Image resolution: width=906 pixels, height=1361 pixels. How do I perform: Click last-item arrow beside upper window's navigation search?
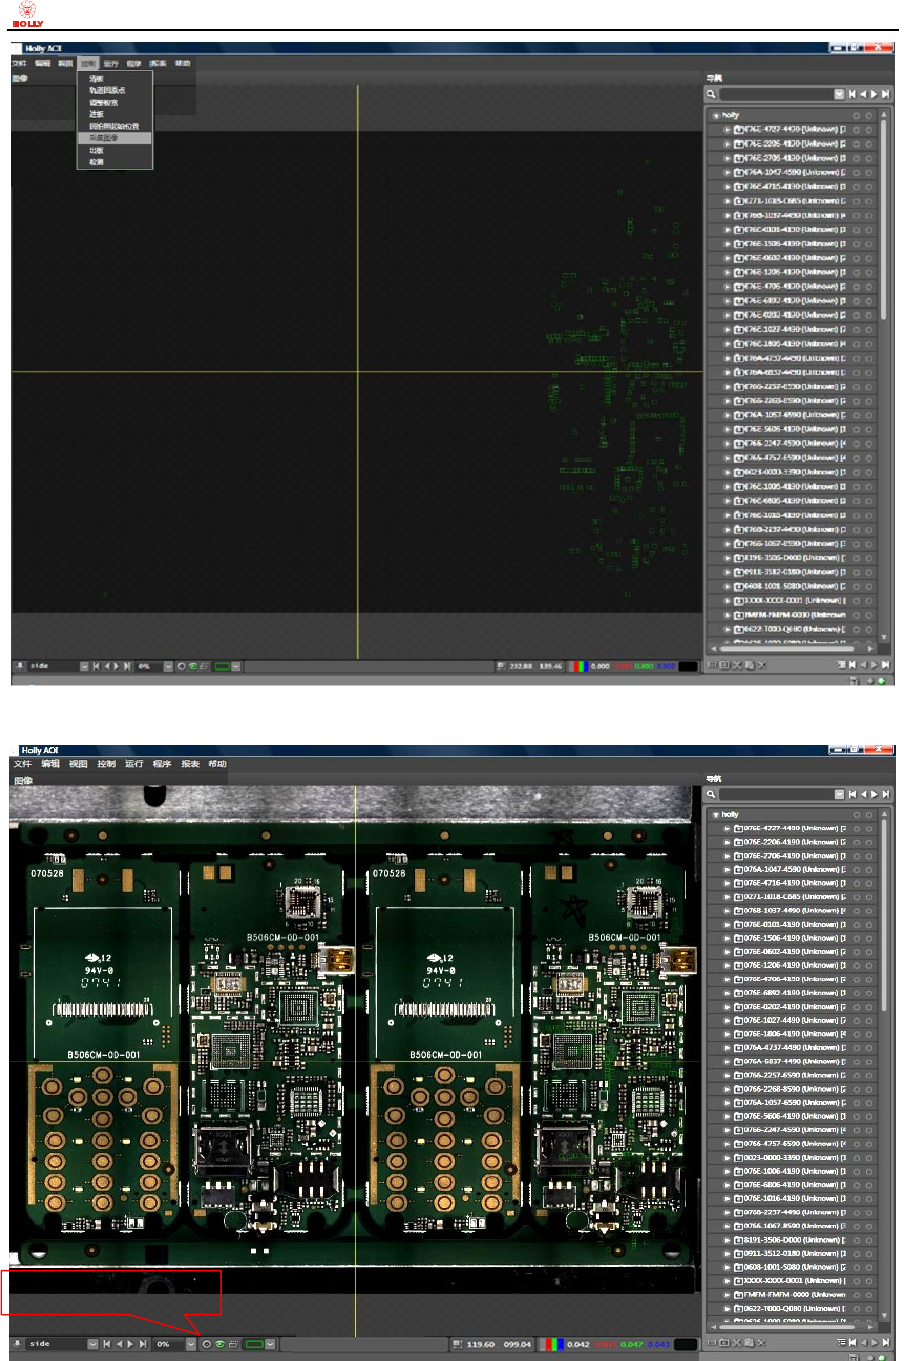click(885, 94)
